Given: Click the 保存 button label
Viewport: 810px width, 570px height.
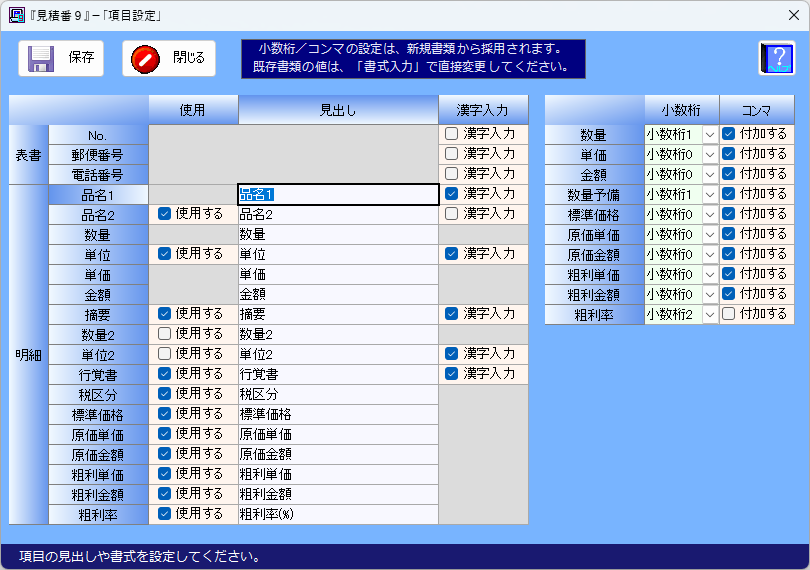Looking at the screenshot, I should (82, 57).
